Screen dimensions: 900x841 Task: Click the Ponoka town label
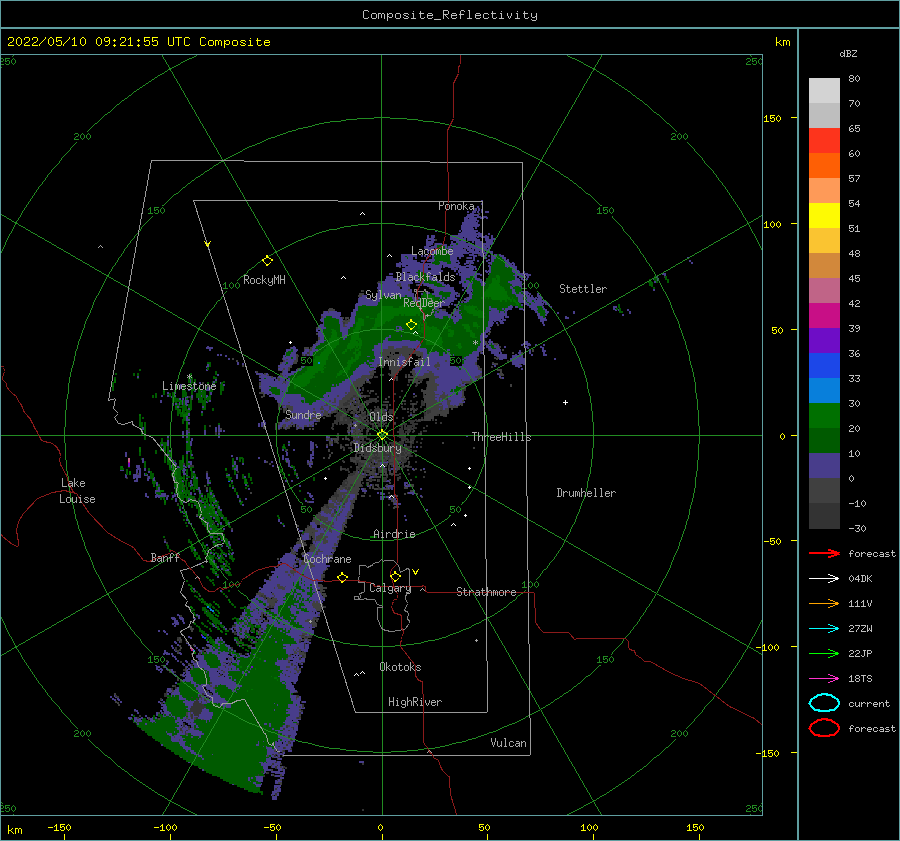tap(456, 206)
